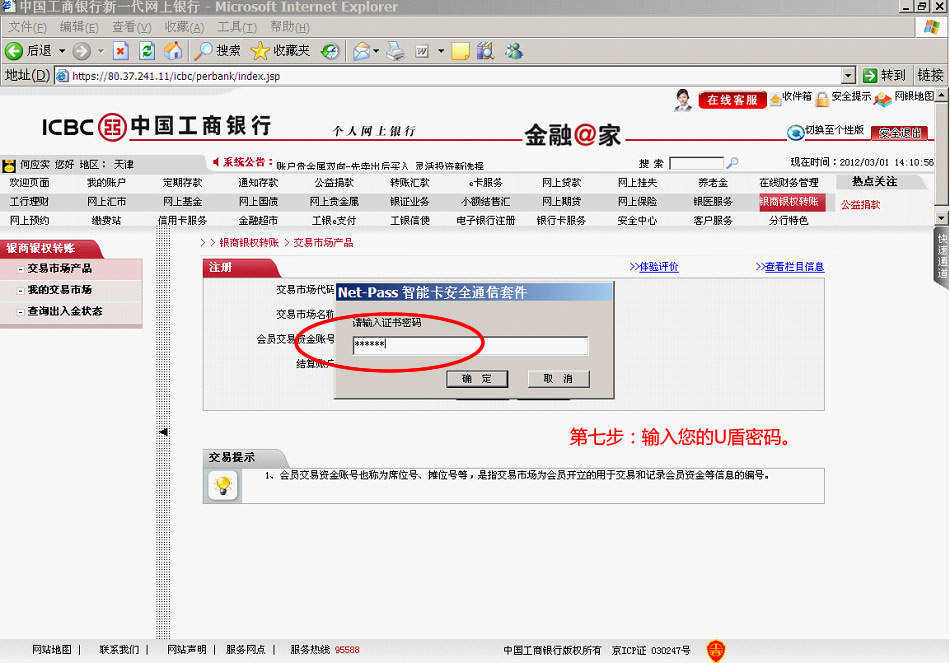The image size is (950, 663).
Task: Collapse the 查询出入金状态 sidebar item
Action: (21, 312)
